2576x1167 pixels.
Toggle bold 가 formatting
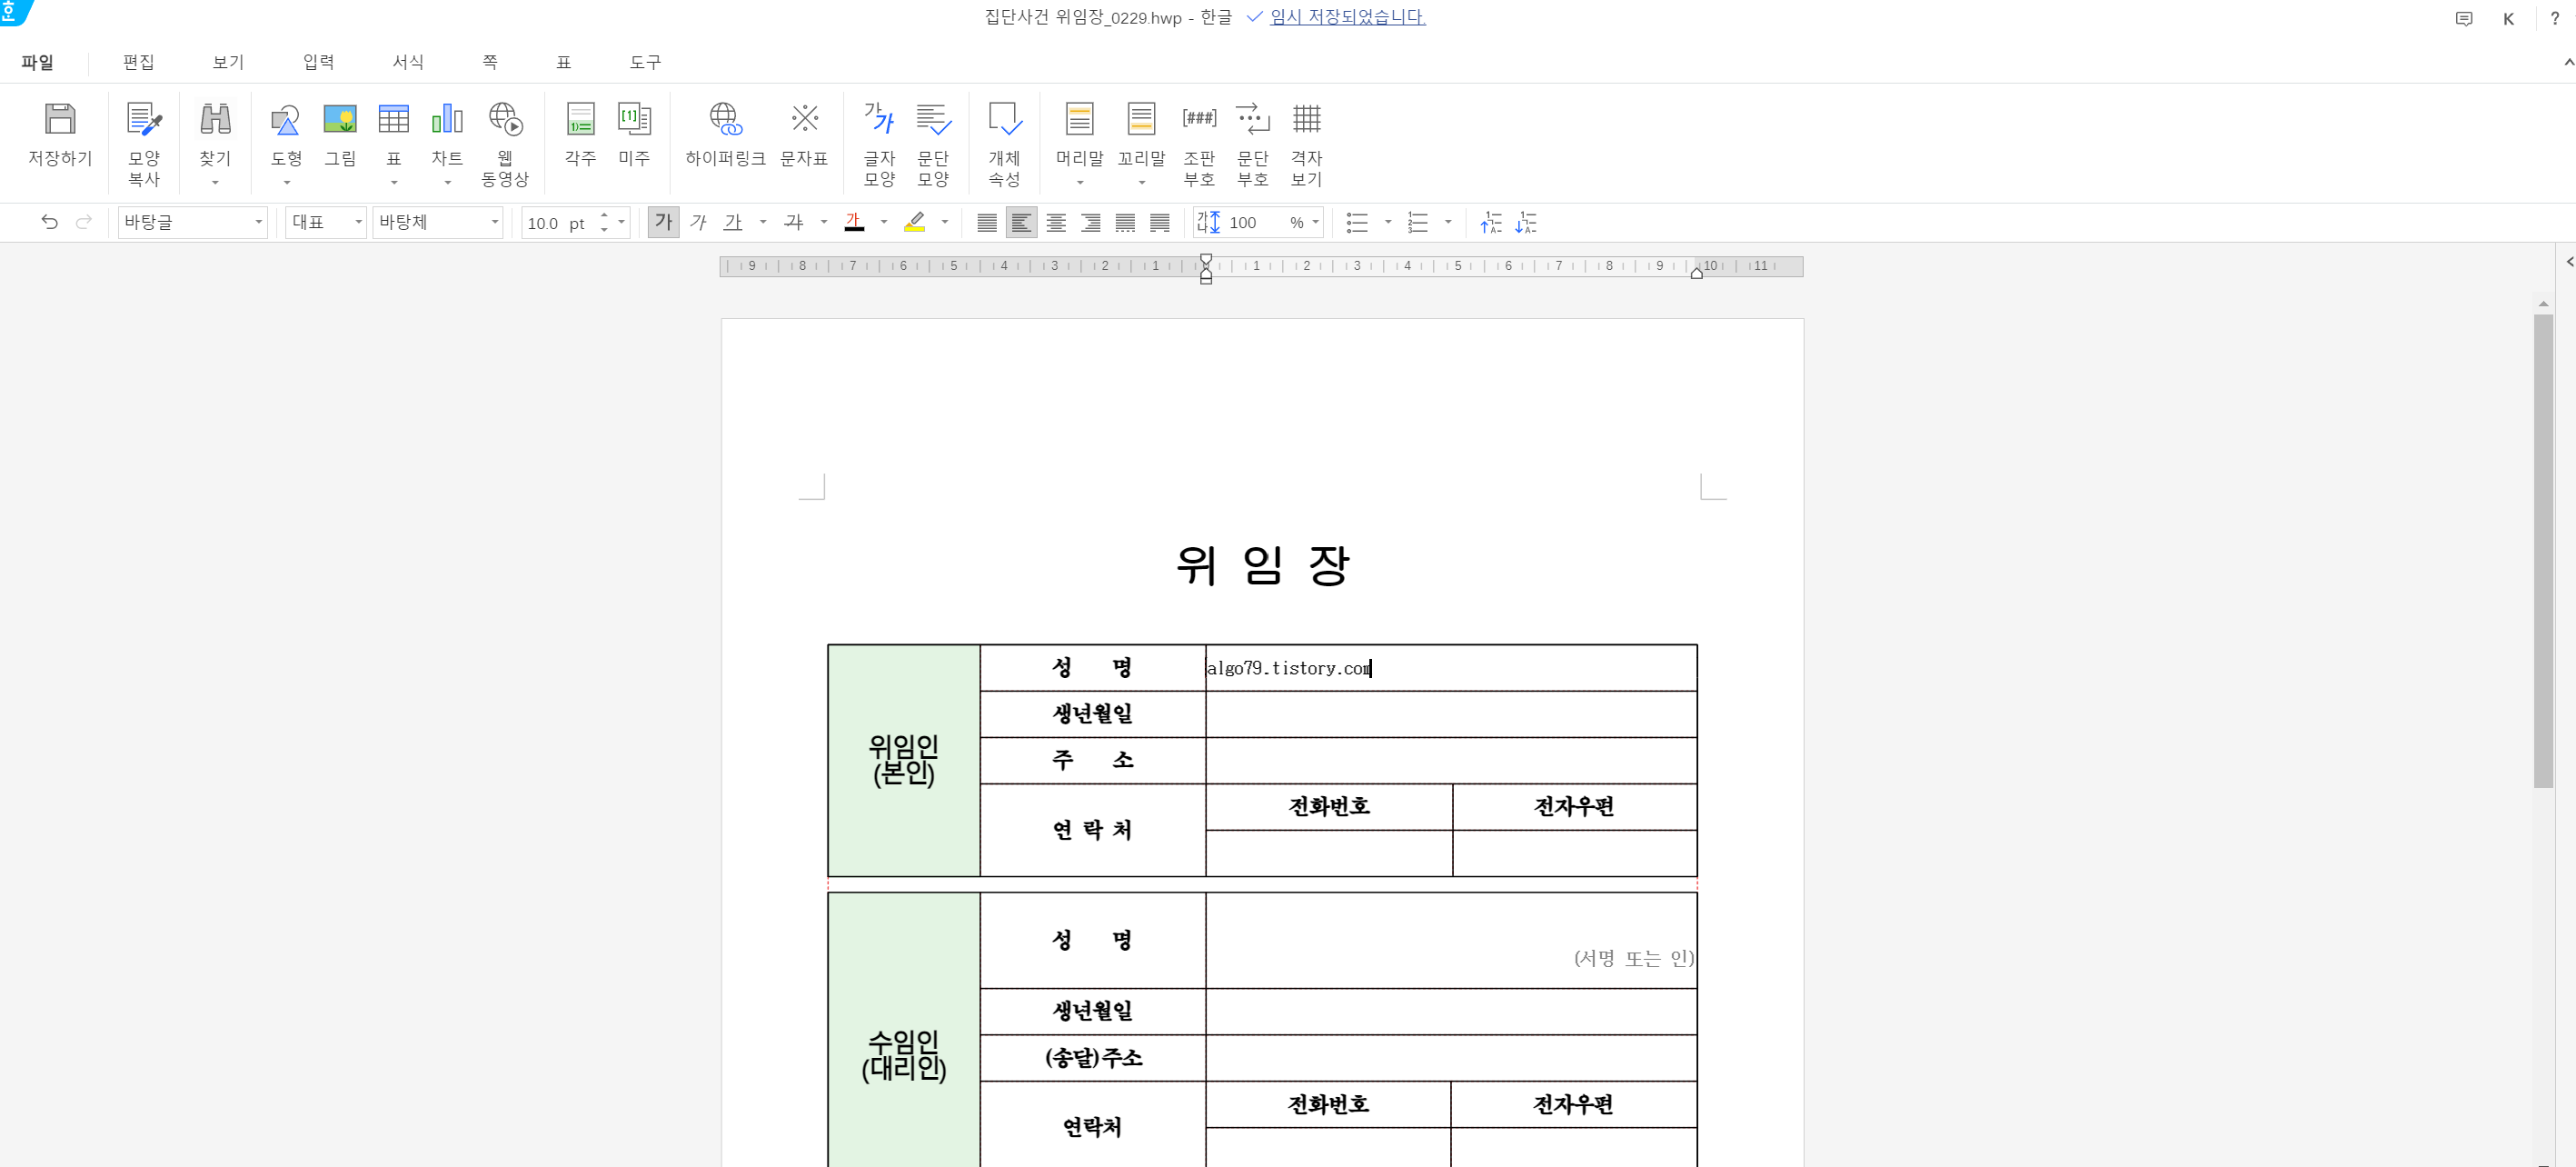pos(663,222)
